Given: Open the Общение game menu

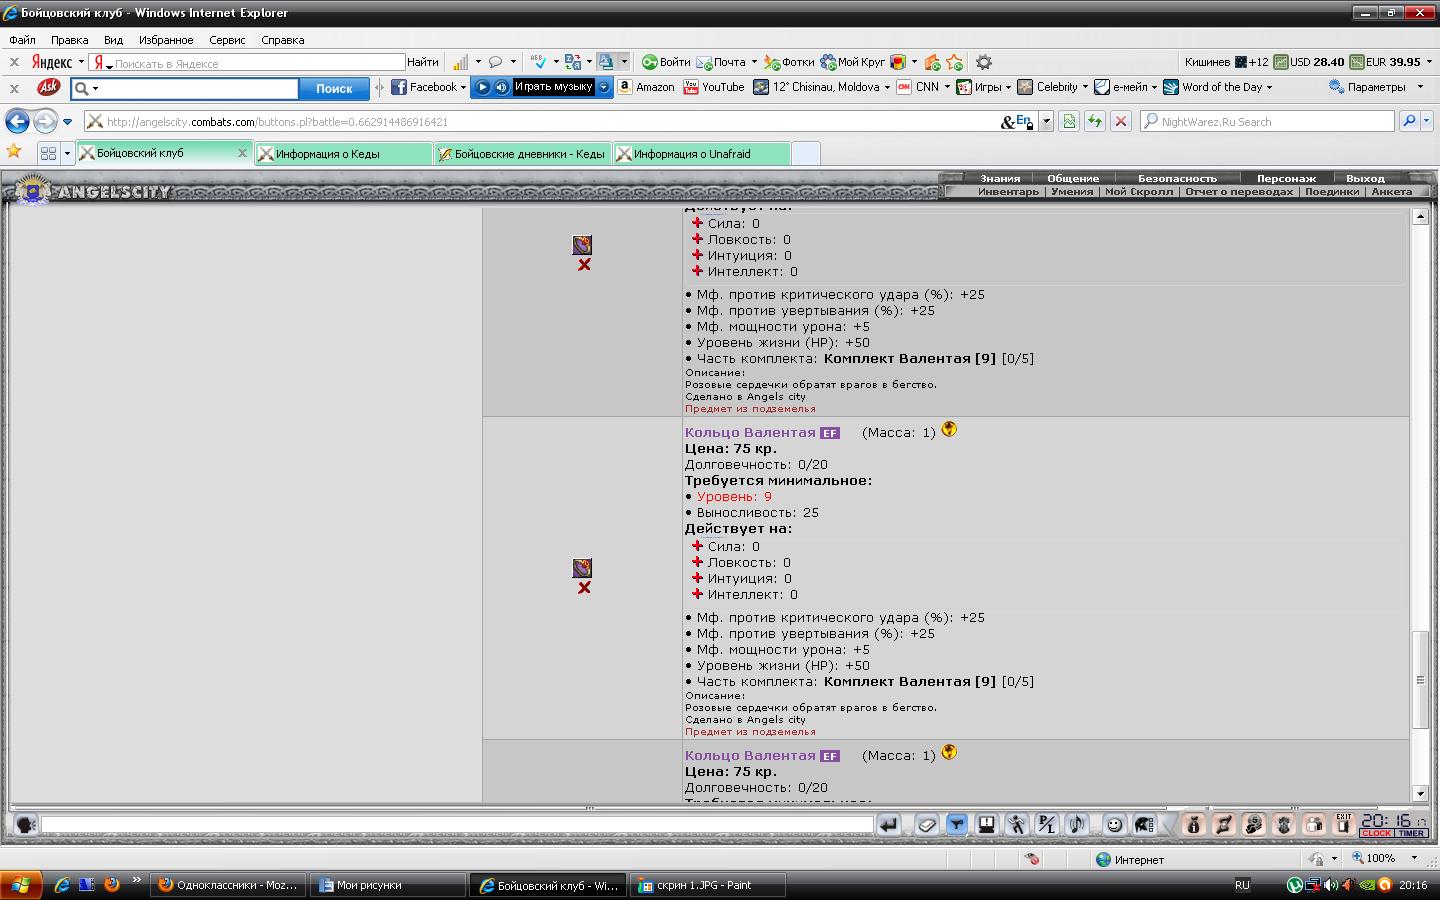Looking at the screenshot, I should point(1073,178).
